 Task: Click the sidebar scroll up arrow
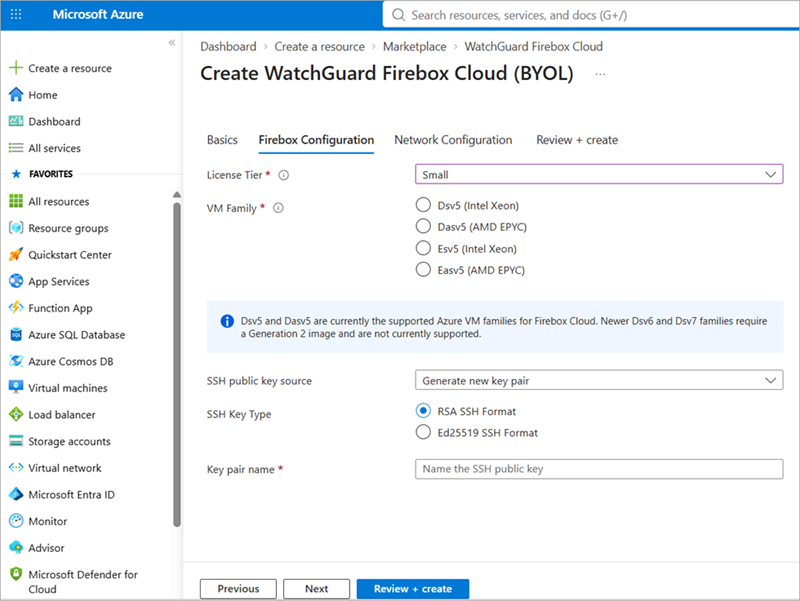click(177, 194)
